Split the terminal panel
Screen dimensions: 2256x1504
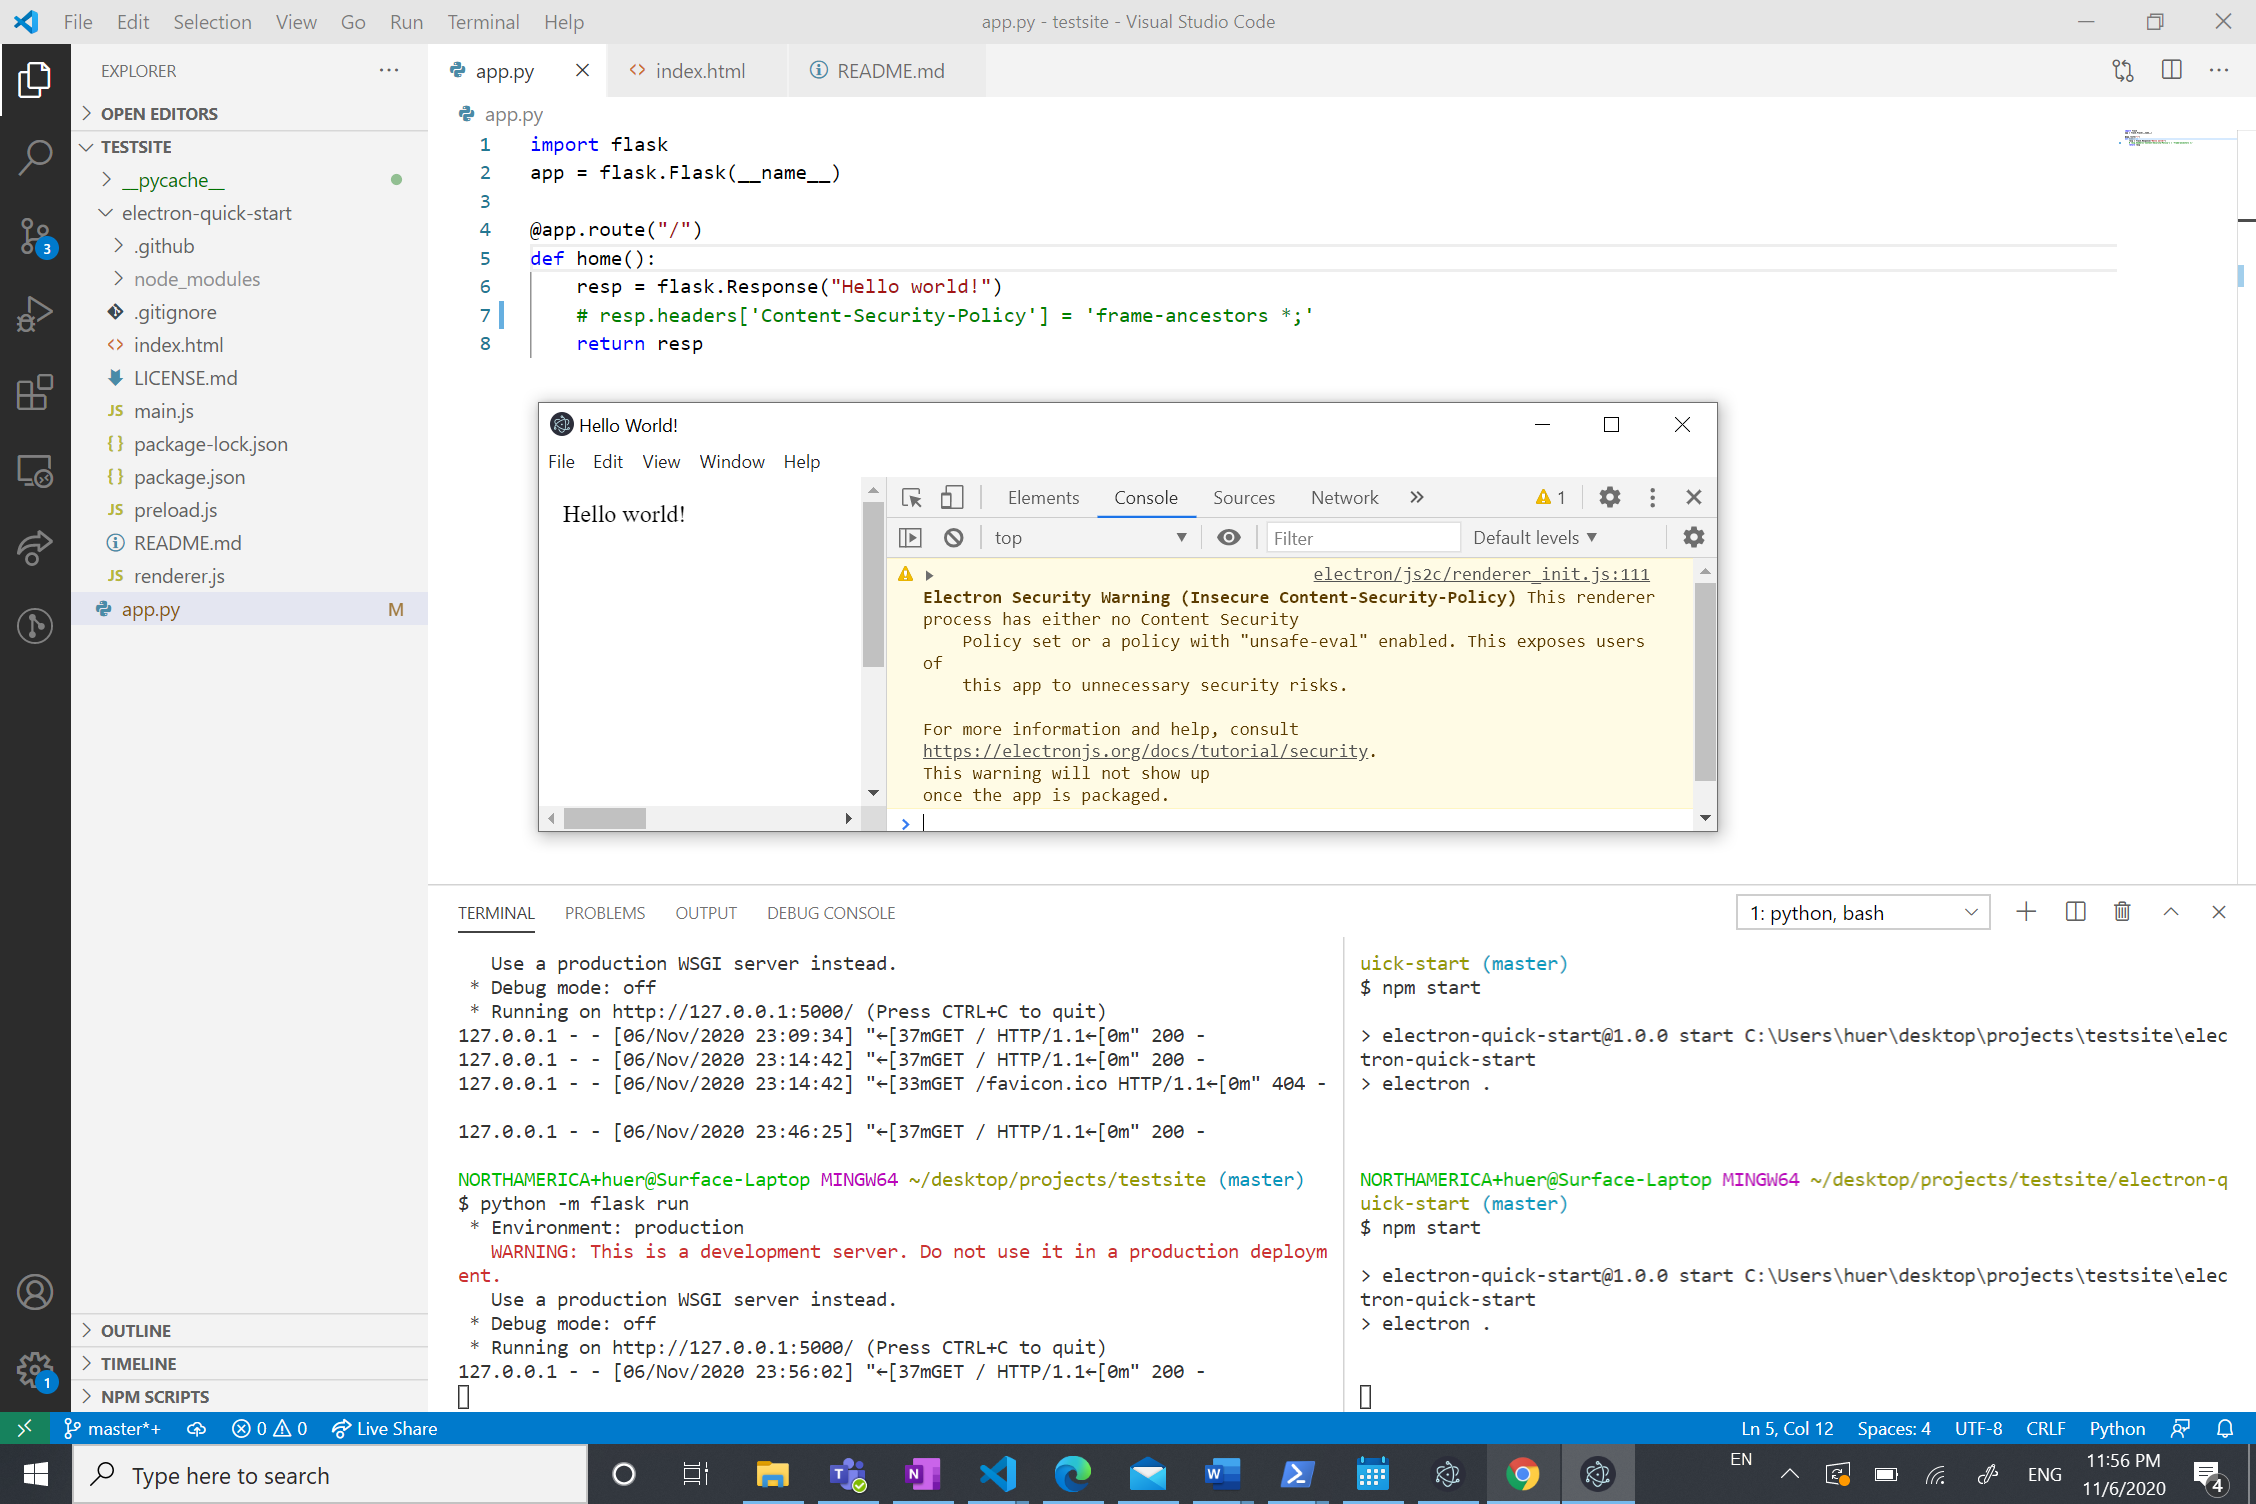pos(2075,912)
